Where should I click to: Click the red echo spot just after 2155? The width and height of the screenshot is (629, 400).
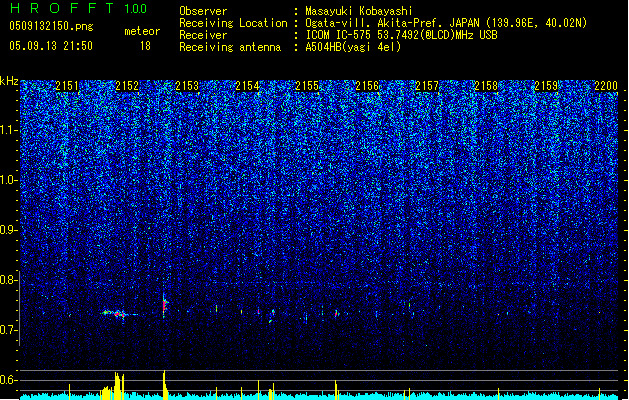[x=337, y=314]
